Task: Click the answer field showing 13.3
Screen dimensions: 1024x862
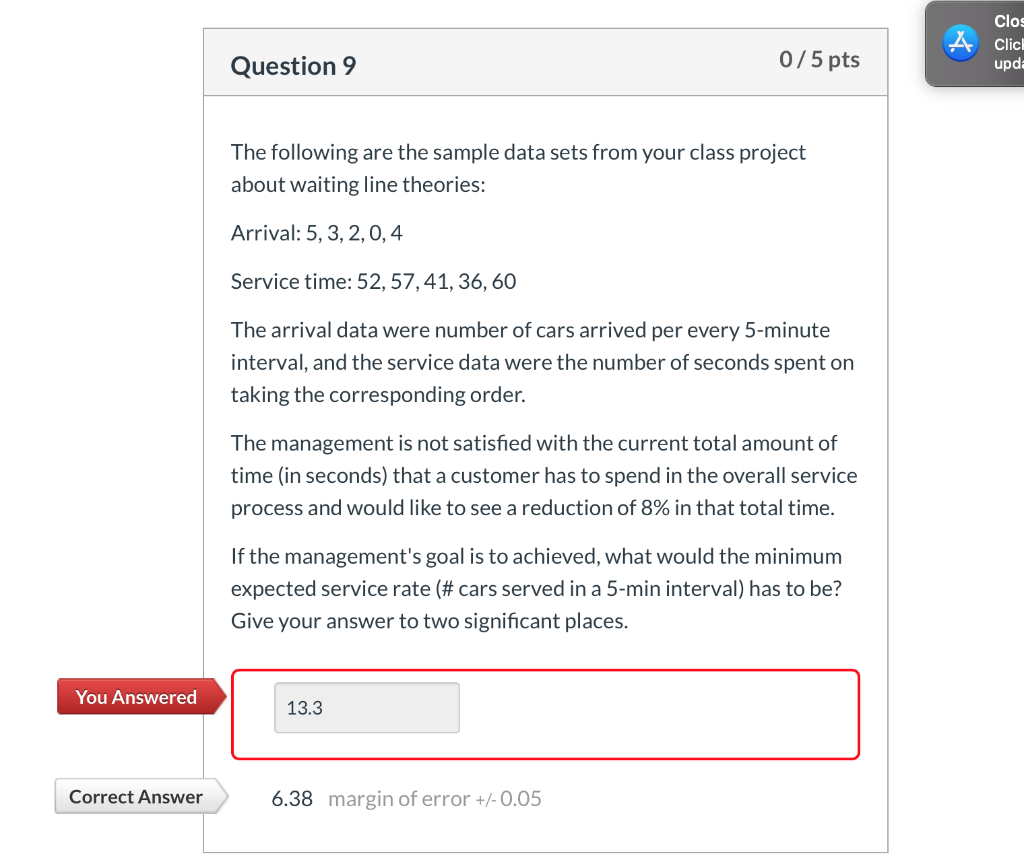Action: pyautogui.click(x=366, y=708)
